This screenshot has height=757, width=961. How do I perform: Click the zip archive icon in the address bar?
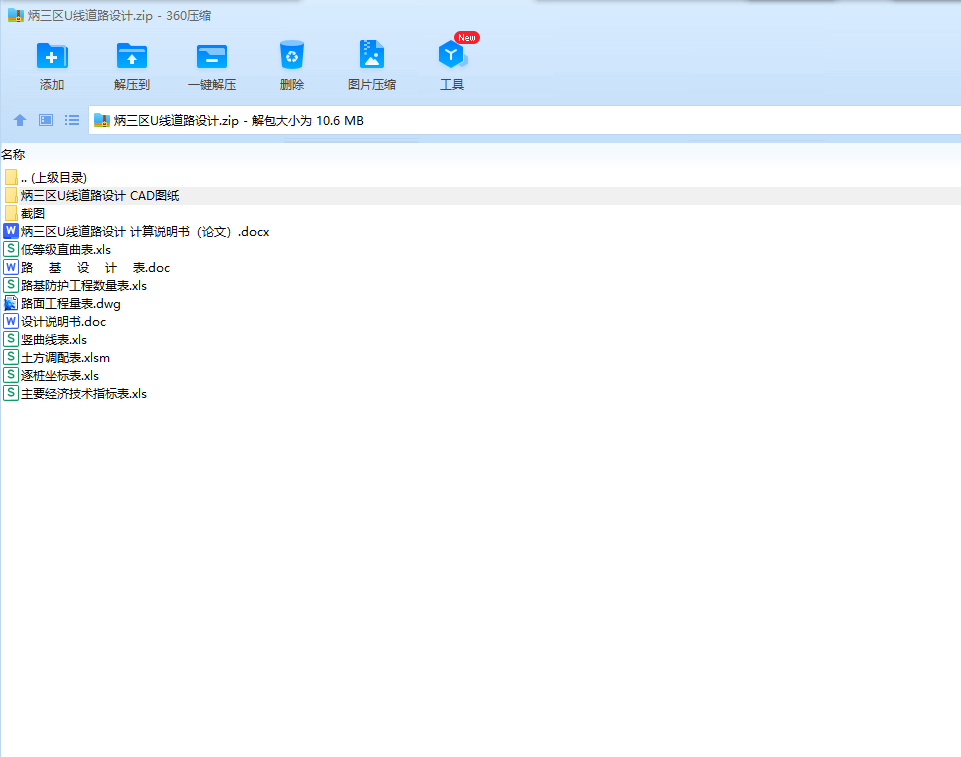[x=102, y=120]
